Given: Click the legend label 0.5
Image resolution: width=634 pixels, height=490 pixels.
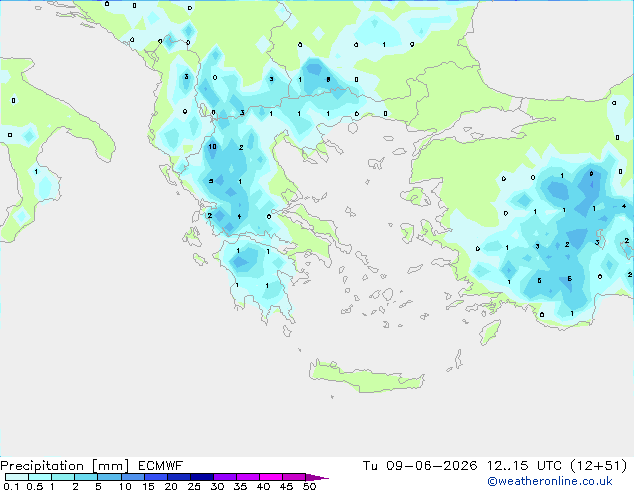Looking at the screenshot, I should click(34, 486).
